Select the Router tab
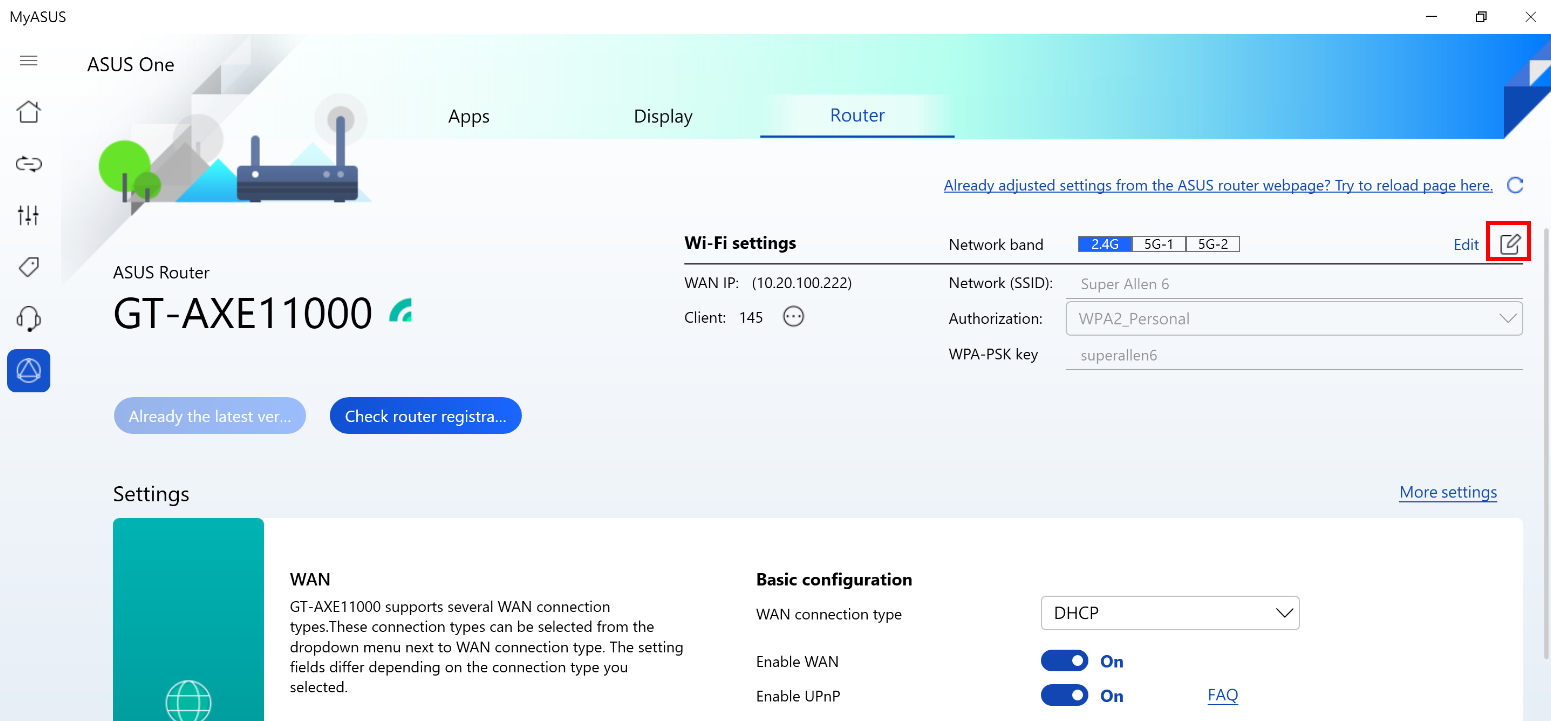1551x721 pixels. (x=857, y=115)
